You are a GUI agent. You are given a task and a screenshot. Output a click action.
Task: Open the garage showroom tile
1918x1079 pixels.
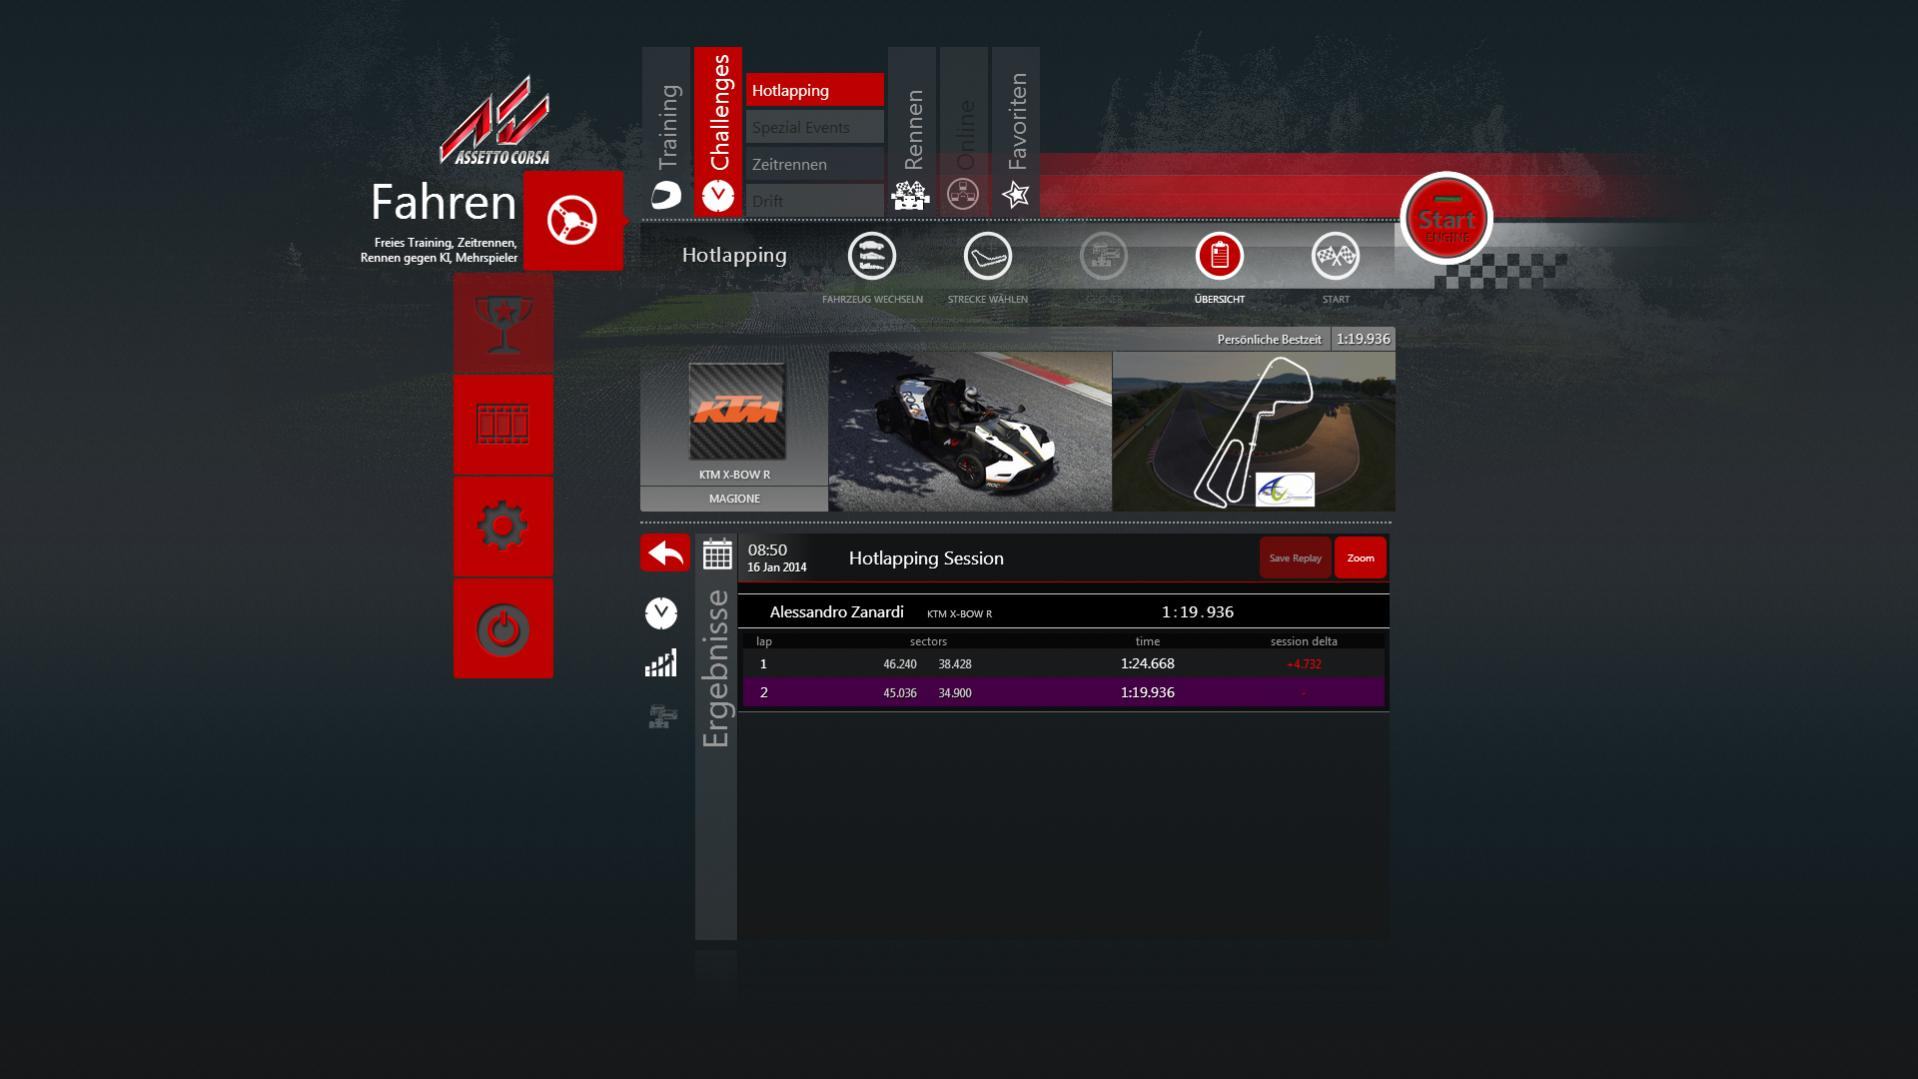point(503,424)
